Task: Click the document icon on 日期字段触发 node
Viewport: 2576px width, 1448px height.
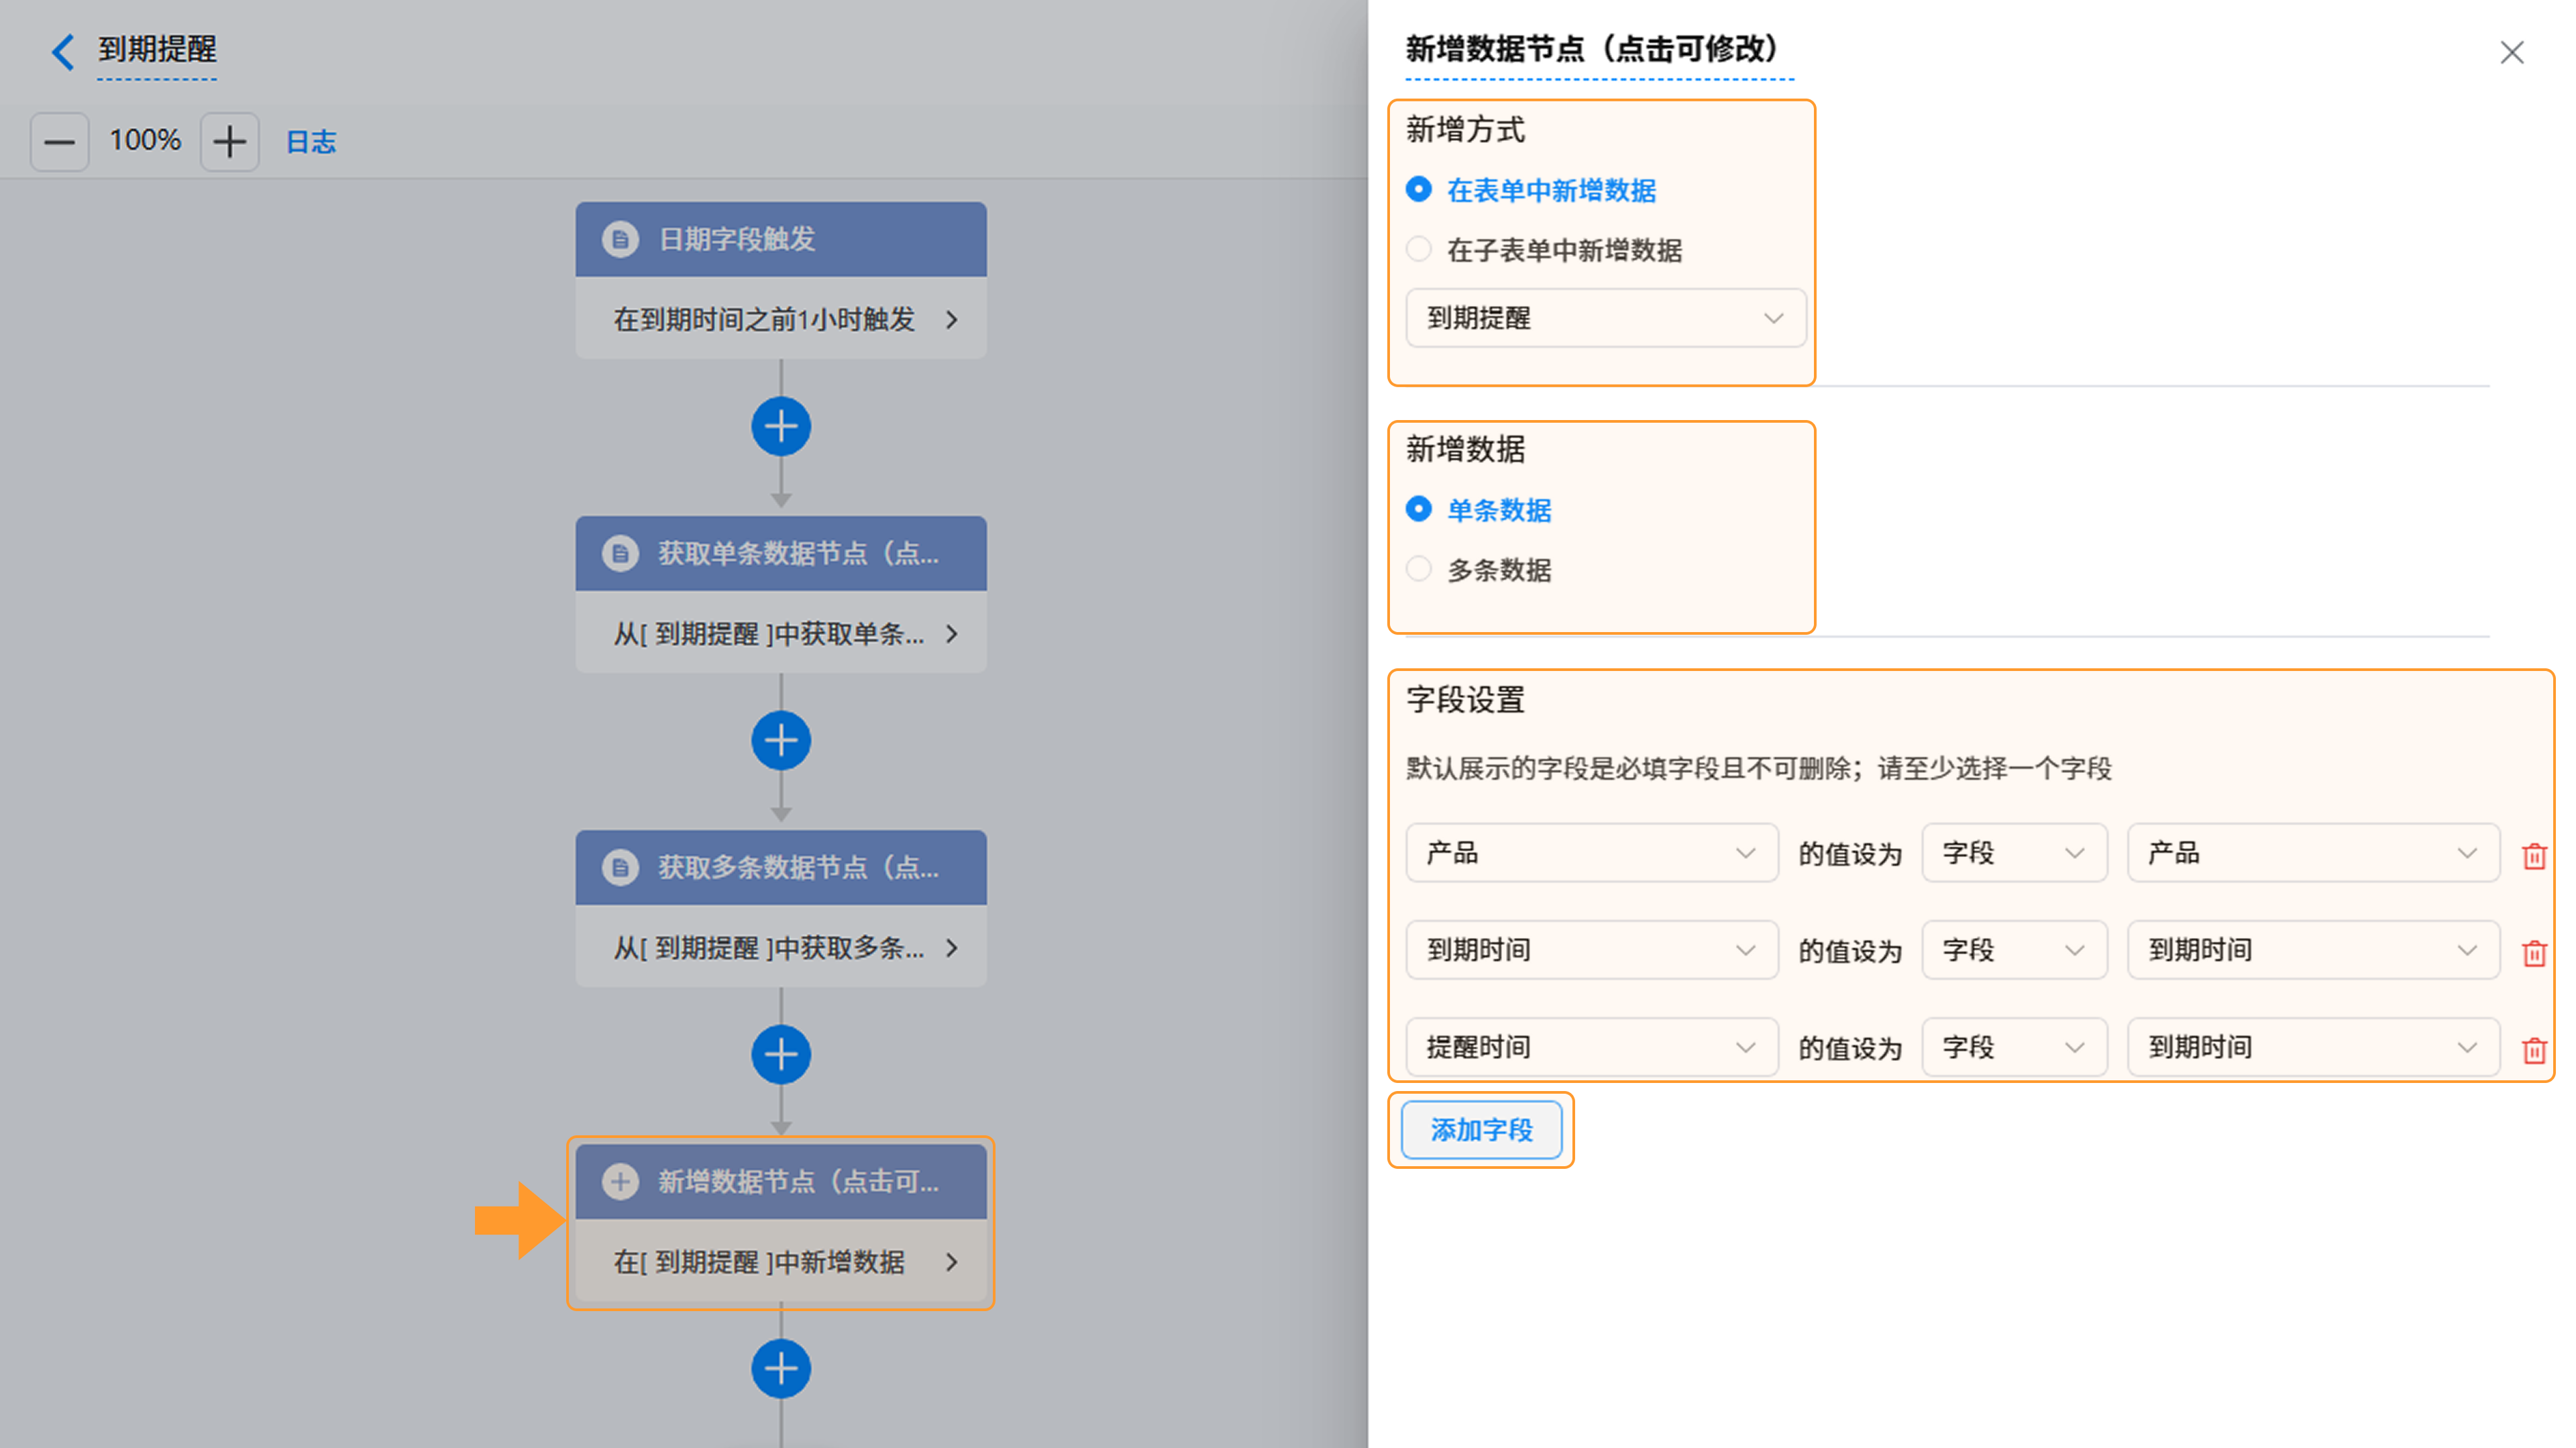Action: point(620,239)
